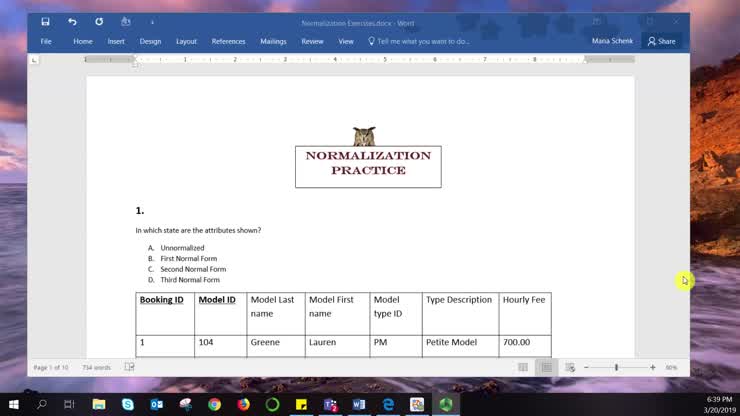This screenshot has height=416, width=740.
Task: Open the Windows Start menu
Action: click(13, 405)
